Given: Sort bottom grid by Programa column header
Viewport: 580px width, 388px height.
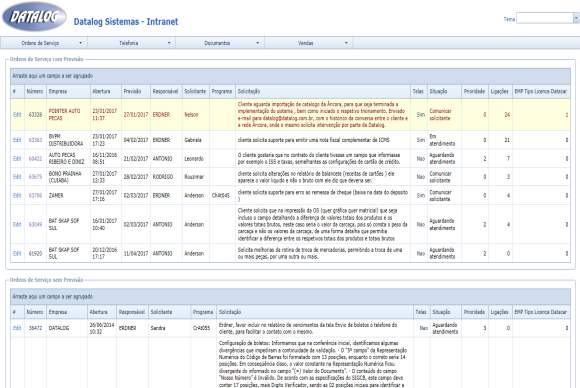Looking at the screenshot, I should click(x=203, y=312).
